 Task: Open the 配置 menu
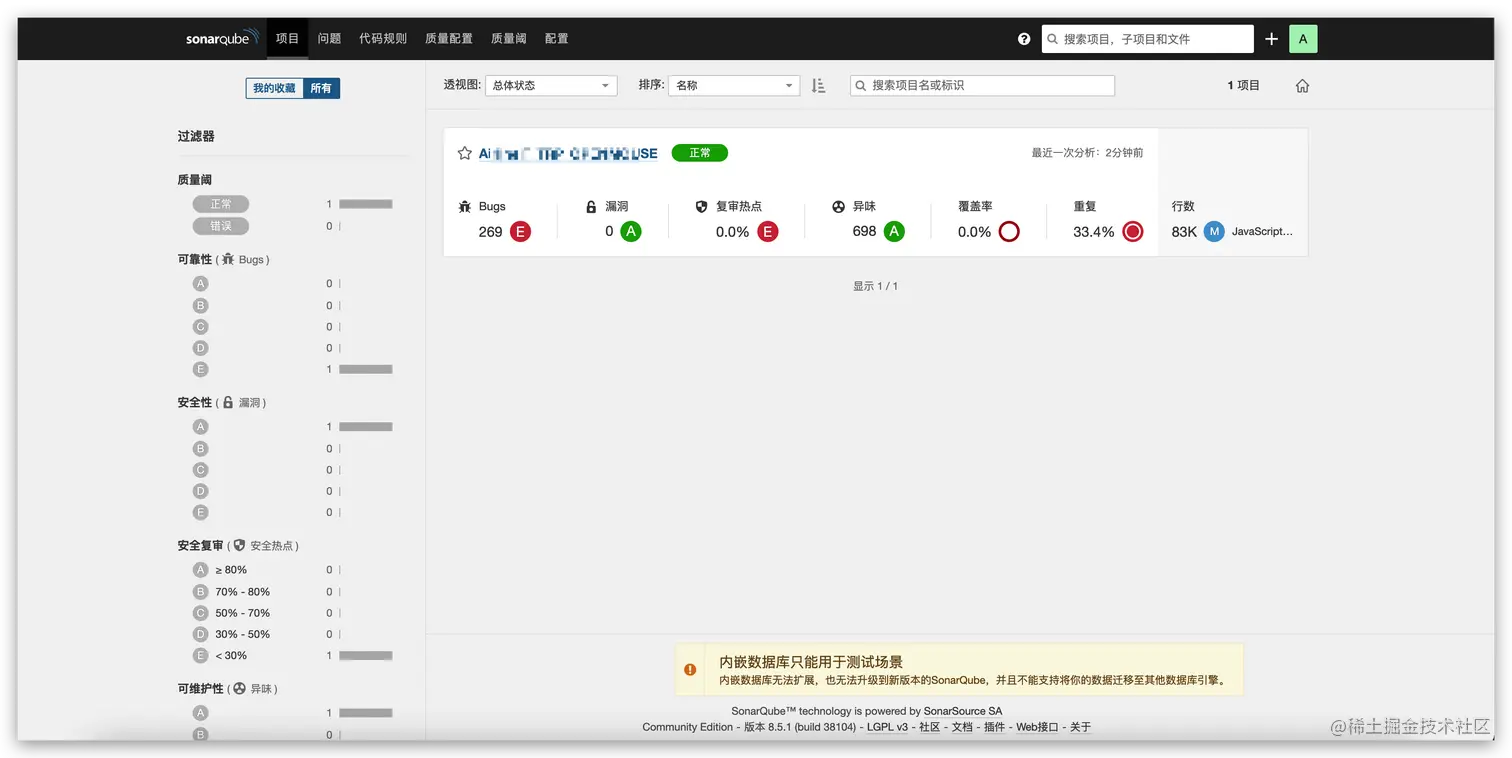tap(557, 39)
